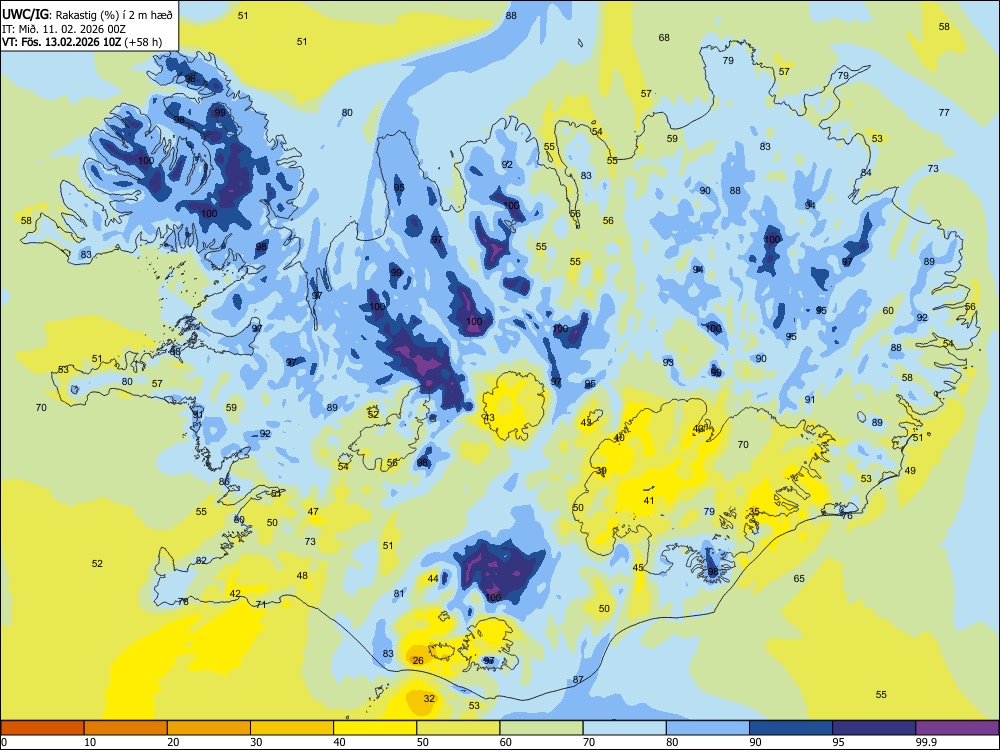Image resolution: width=1000 pixels, height=750 pixels.
Task: Select the 95–99.9 navy legend swatch
Action: 874,728
